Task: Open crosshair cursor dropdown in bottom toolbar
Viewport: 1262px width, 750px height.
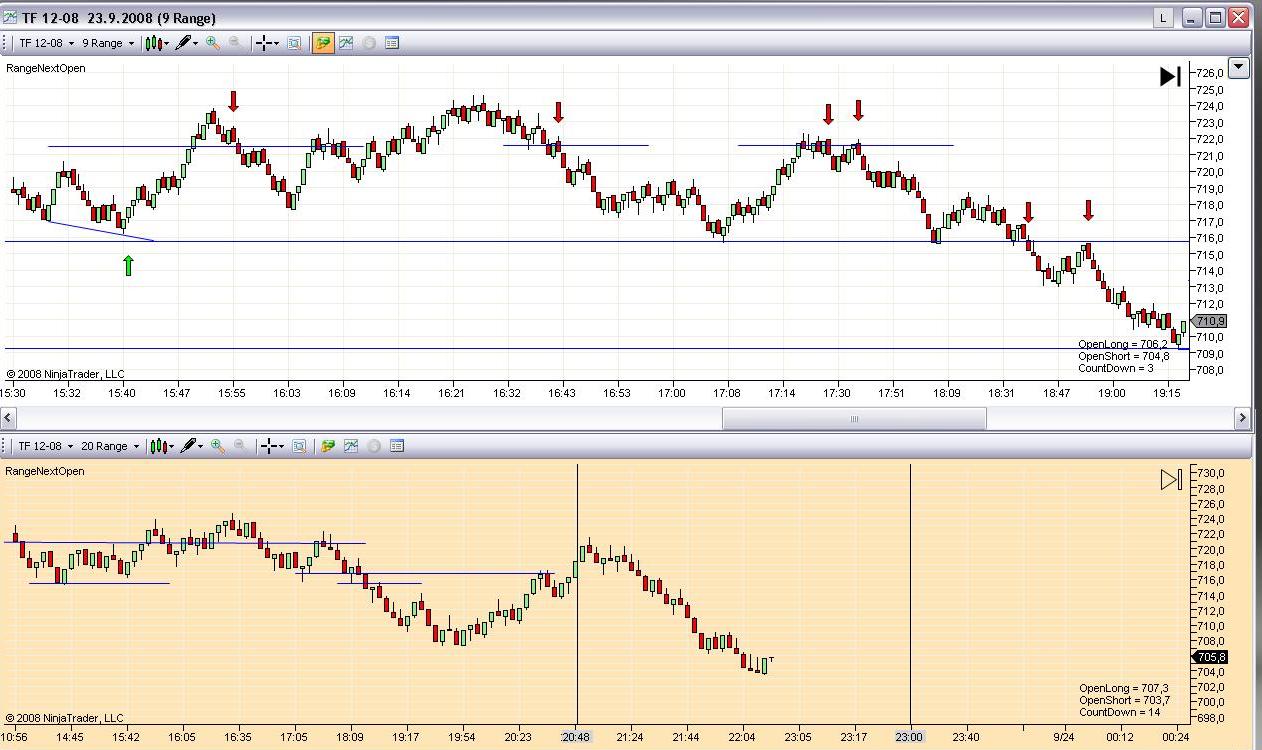Action: pyautogui.click(x=271, y=446)
